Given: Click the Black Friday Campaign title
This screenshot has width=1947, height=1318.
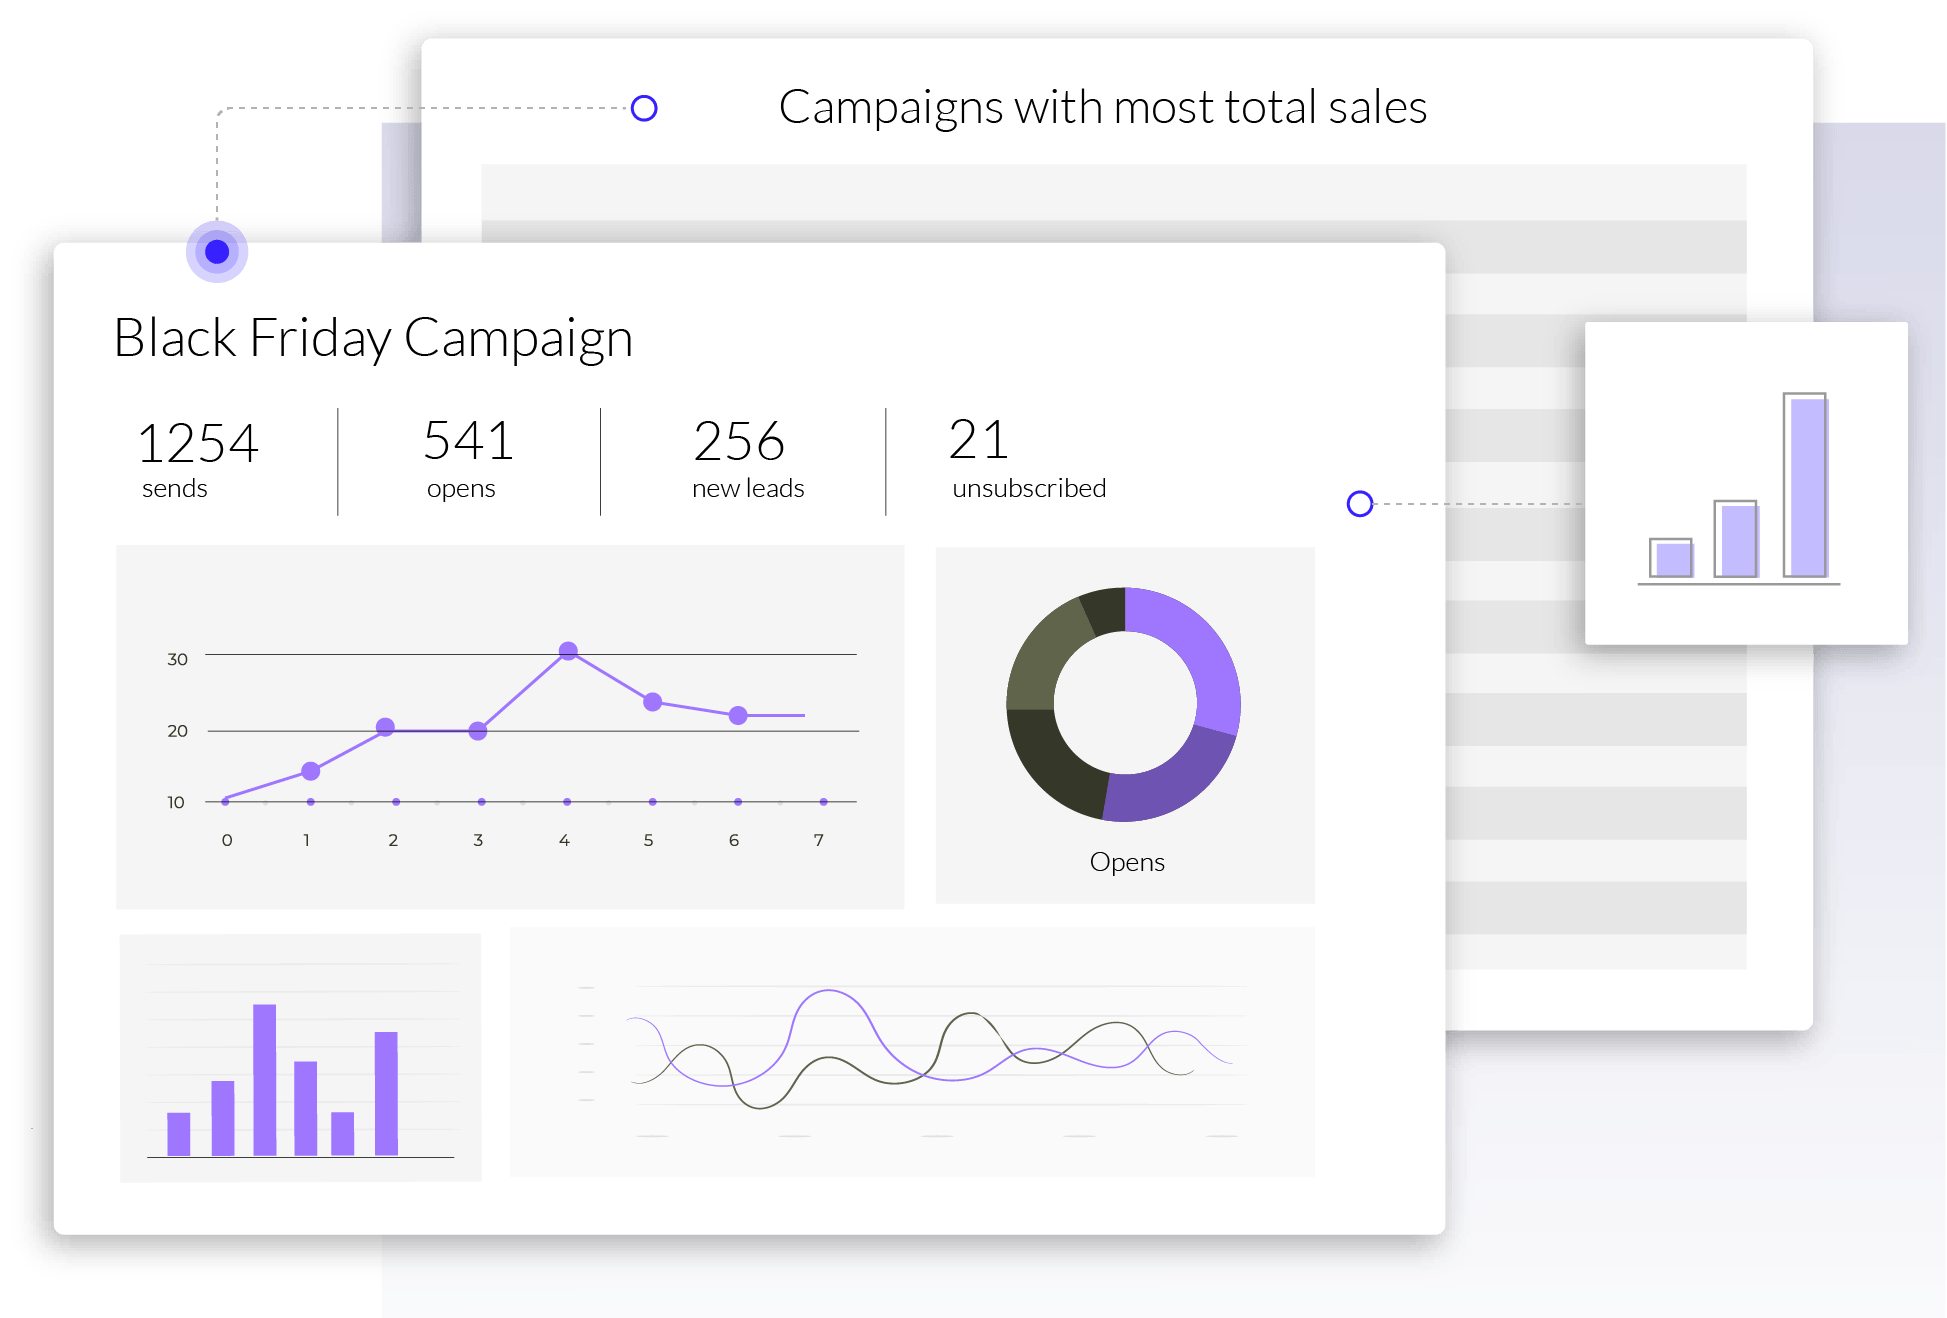Looking at the screenshot, I should pos(373,338).
